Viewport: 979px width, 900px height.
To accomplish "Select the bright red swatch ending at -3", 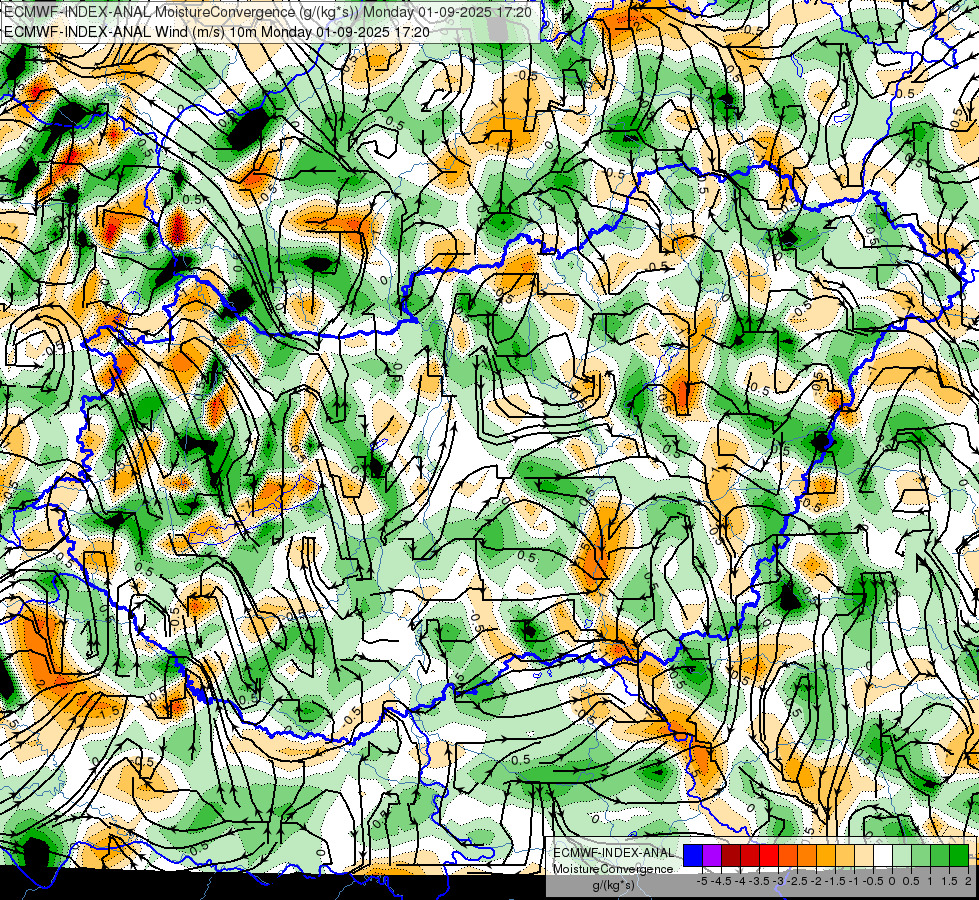I will [x=769, y=855].
